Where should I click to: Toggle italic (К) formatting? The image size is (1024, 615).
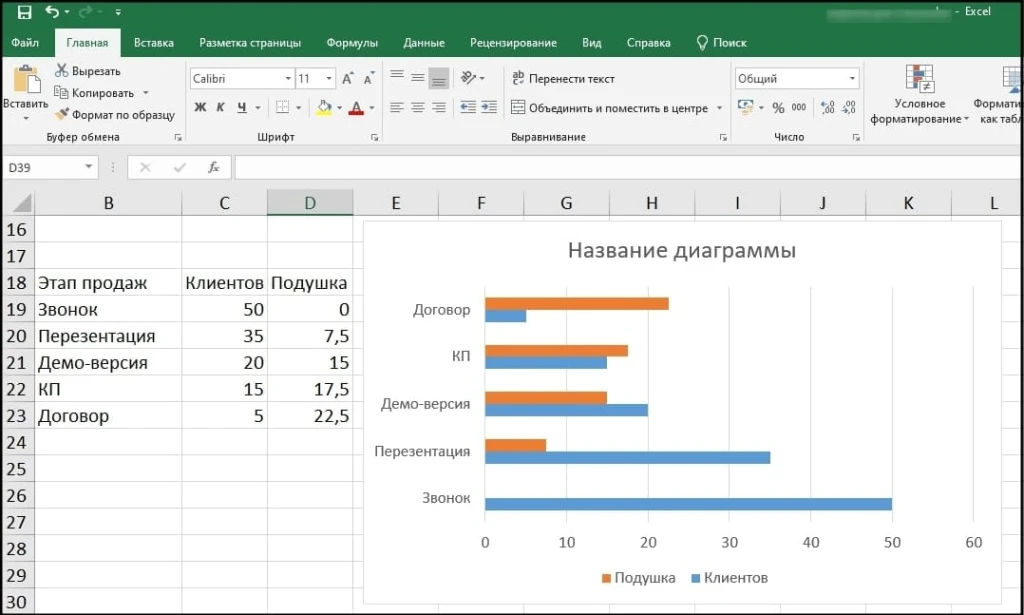[221, 108]
